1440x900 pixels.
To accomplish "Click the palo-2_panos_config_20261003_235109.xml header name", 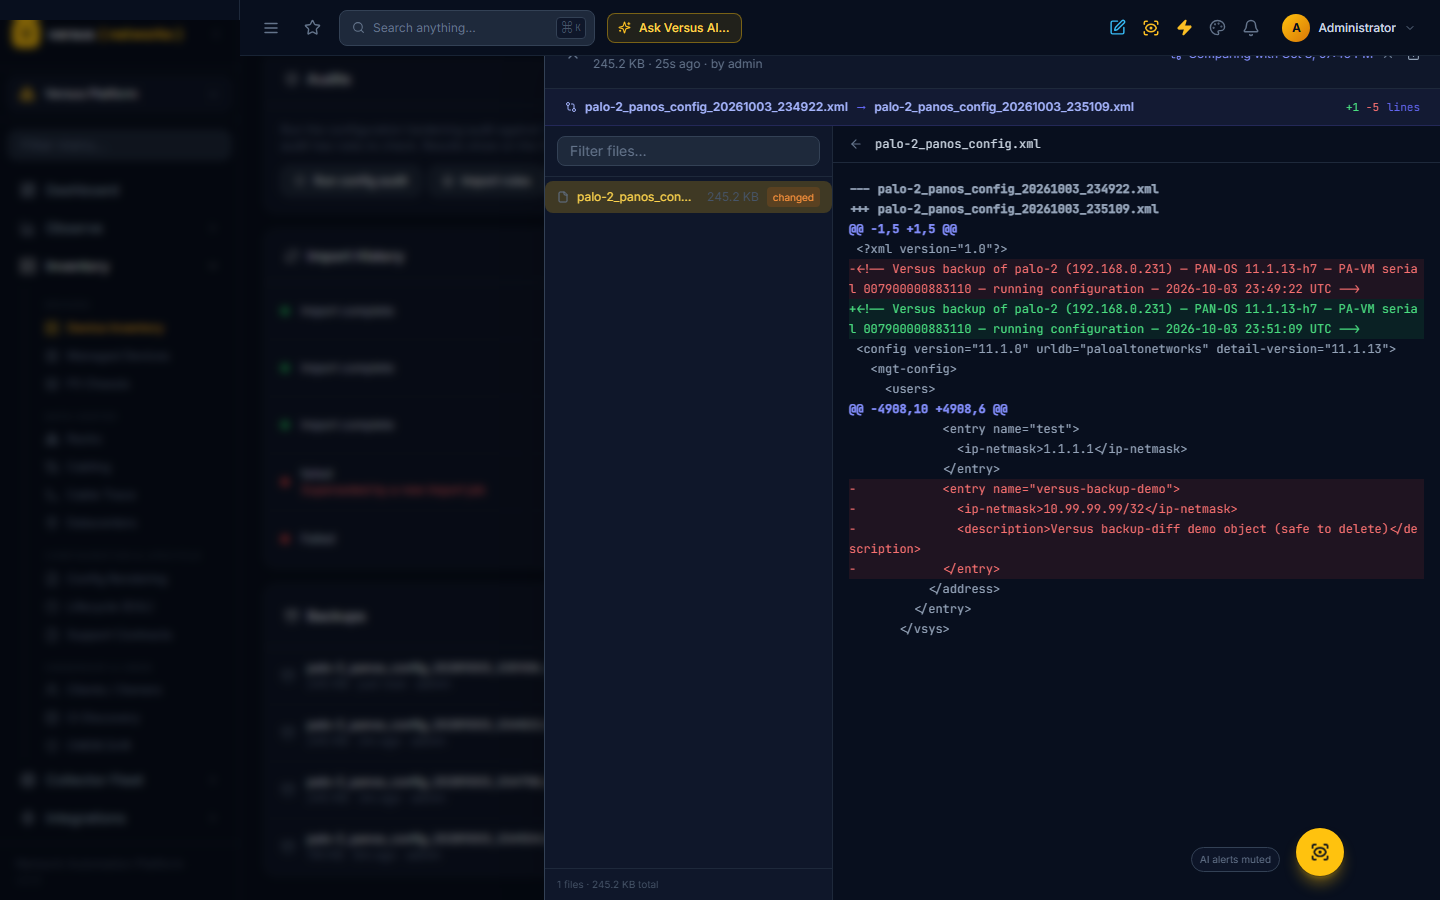I will (x=1004, y=107).
